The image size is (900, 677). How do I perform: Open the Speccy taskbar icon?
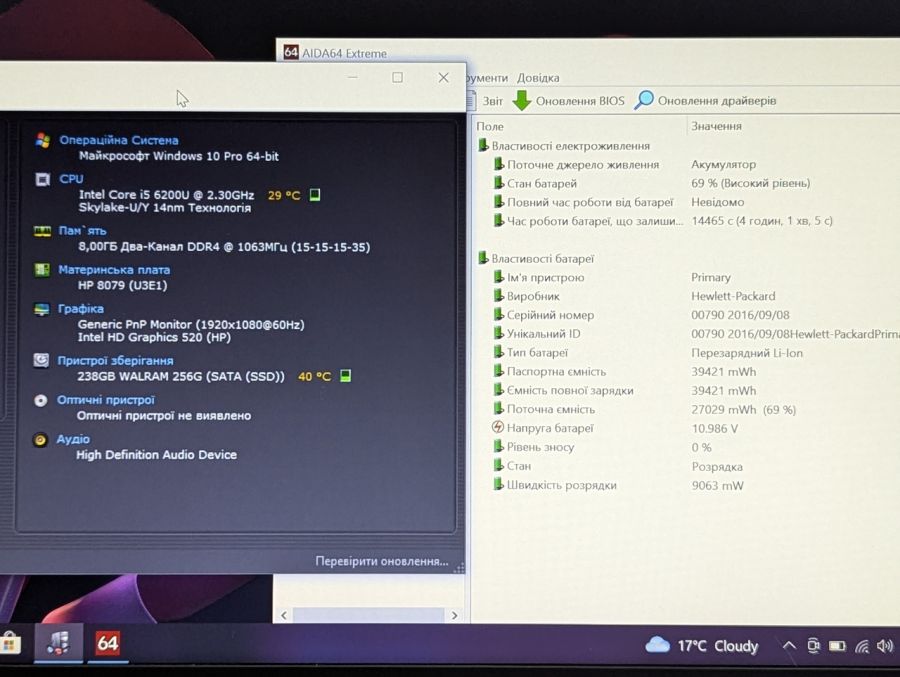coord(58,643)
